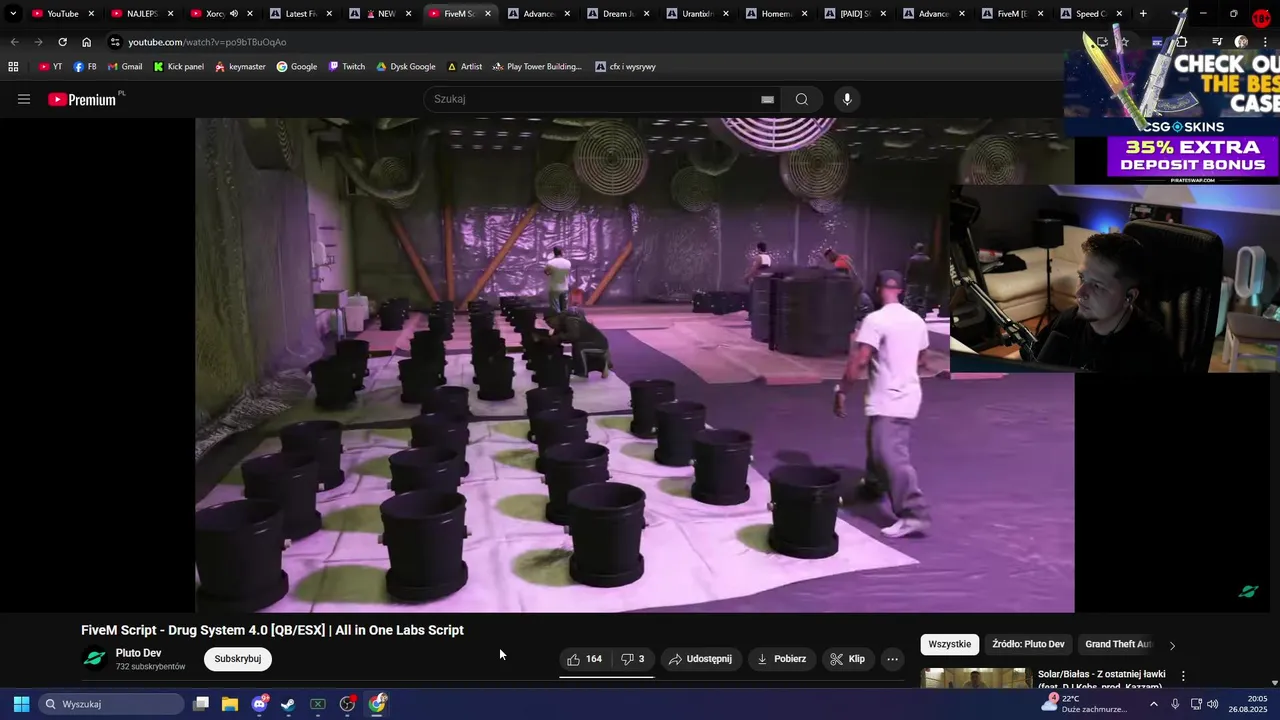Switch to the Homem browser tab
Image resolution: width=1280 pixels, height=720 pixels.
(x=775, y=14)
